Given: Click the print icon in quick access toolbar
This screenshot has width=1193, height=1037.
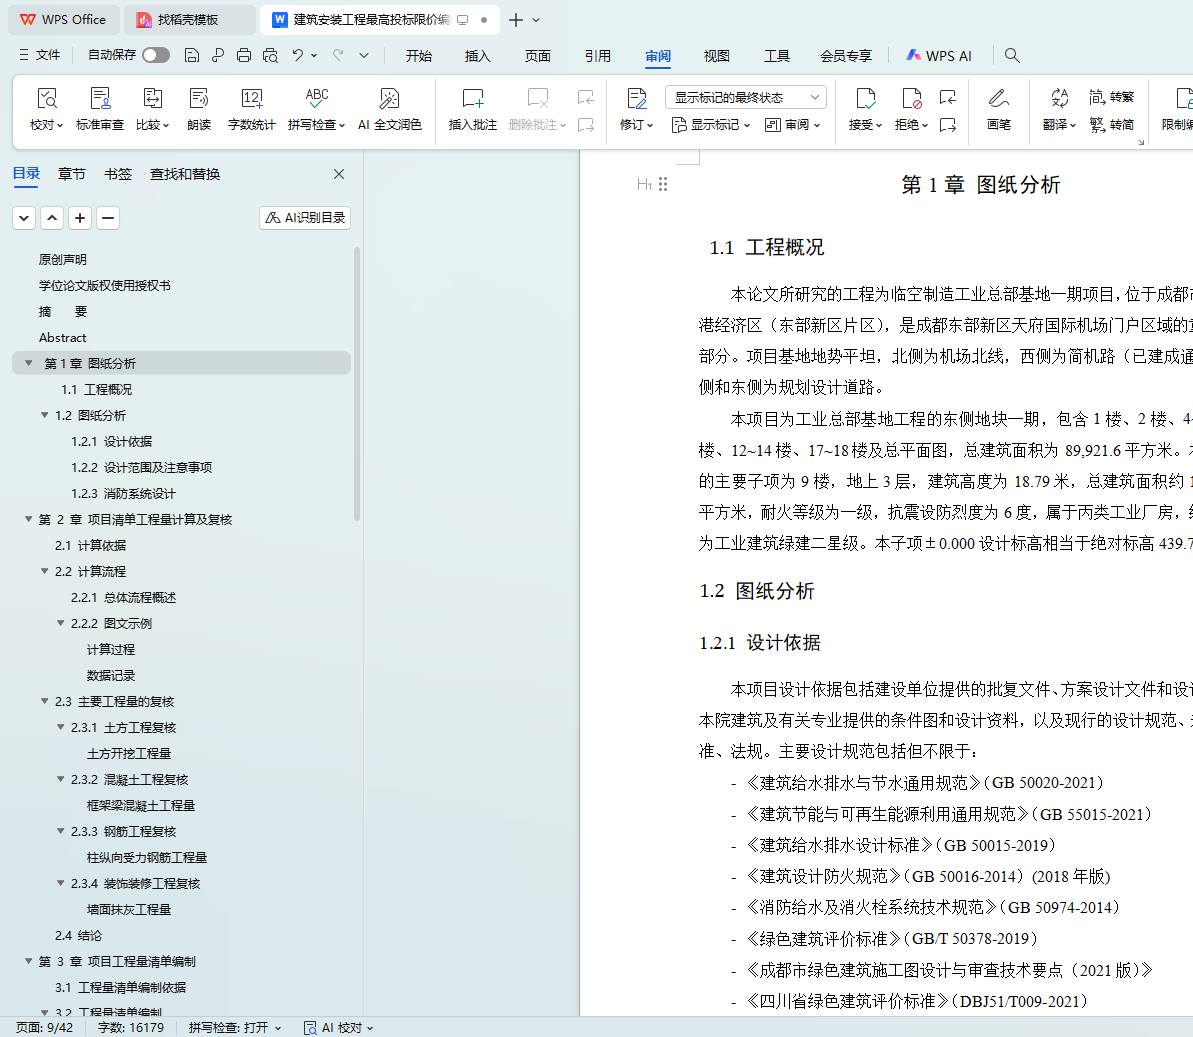Looking at the screenshot, I should [x=244, y=56].
